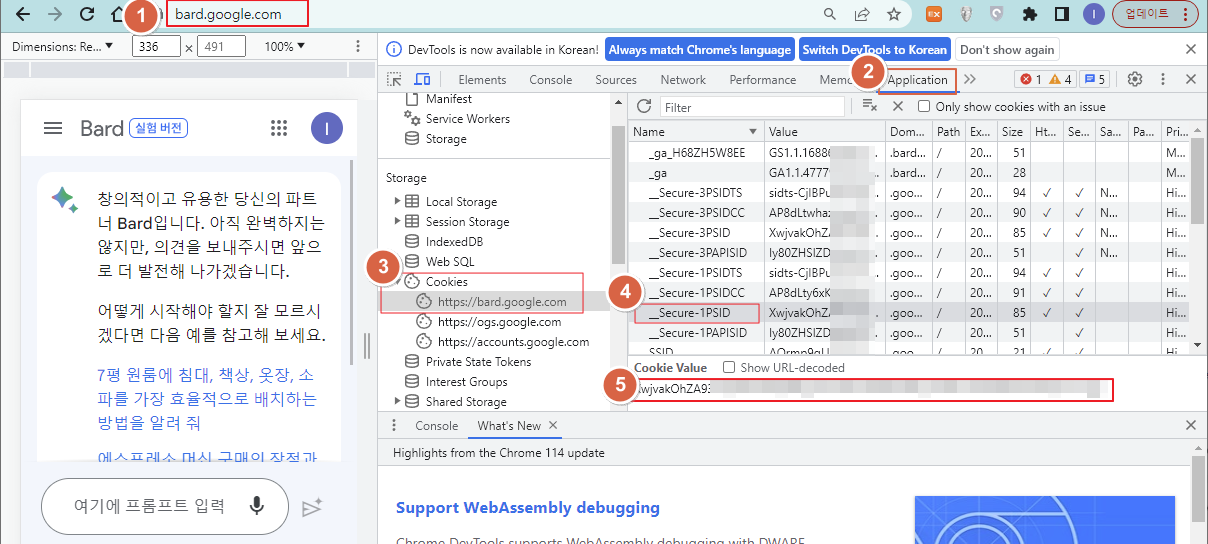Open Chrome profile avatar in toolbar
Image resolution: width=1208 pixels, height=544 pixels.
click(x=1094, y=14)
